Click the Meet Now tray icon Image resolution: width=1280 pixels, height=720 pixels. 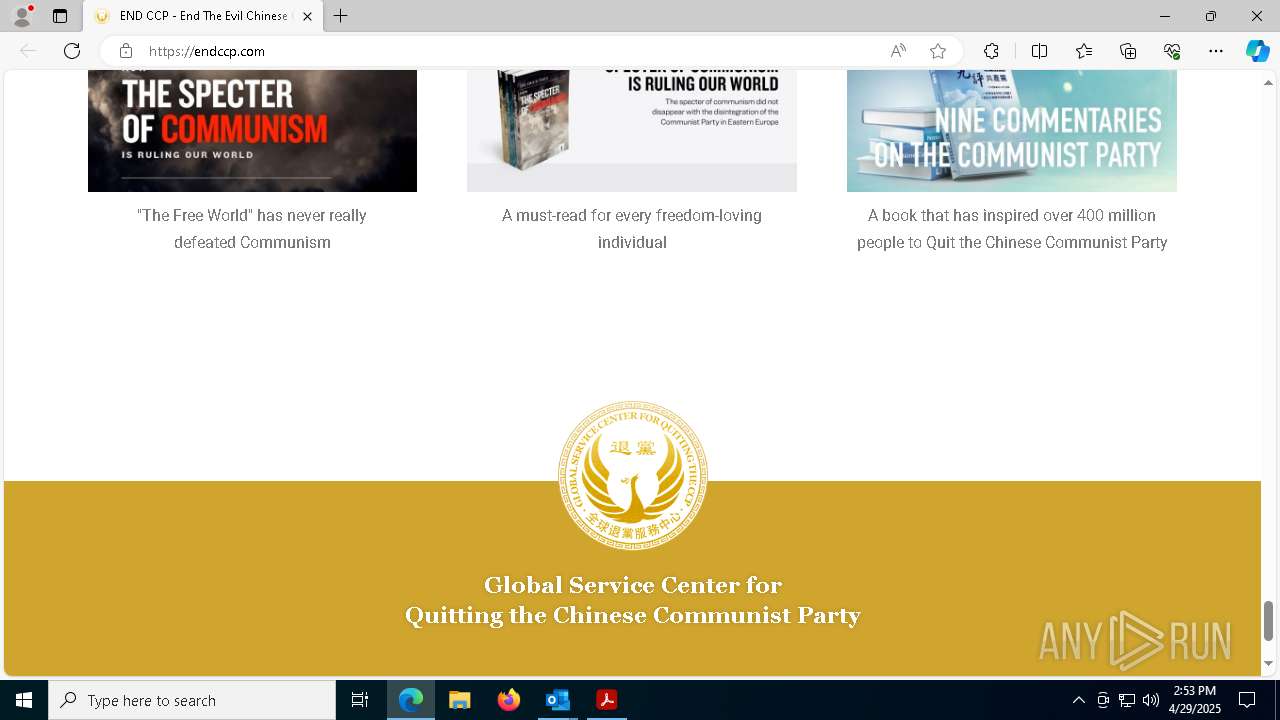click(1103, 700)
